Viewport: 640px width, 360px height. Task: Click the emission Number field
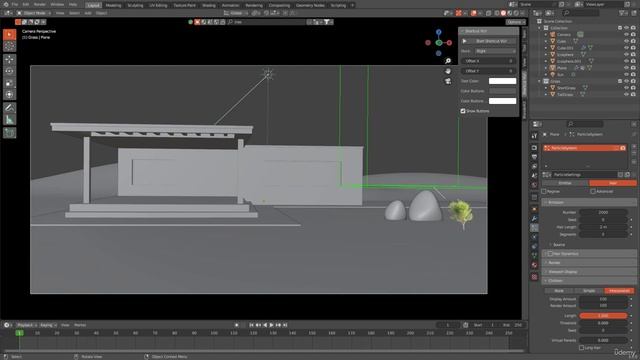tap(603, 212)
